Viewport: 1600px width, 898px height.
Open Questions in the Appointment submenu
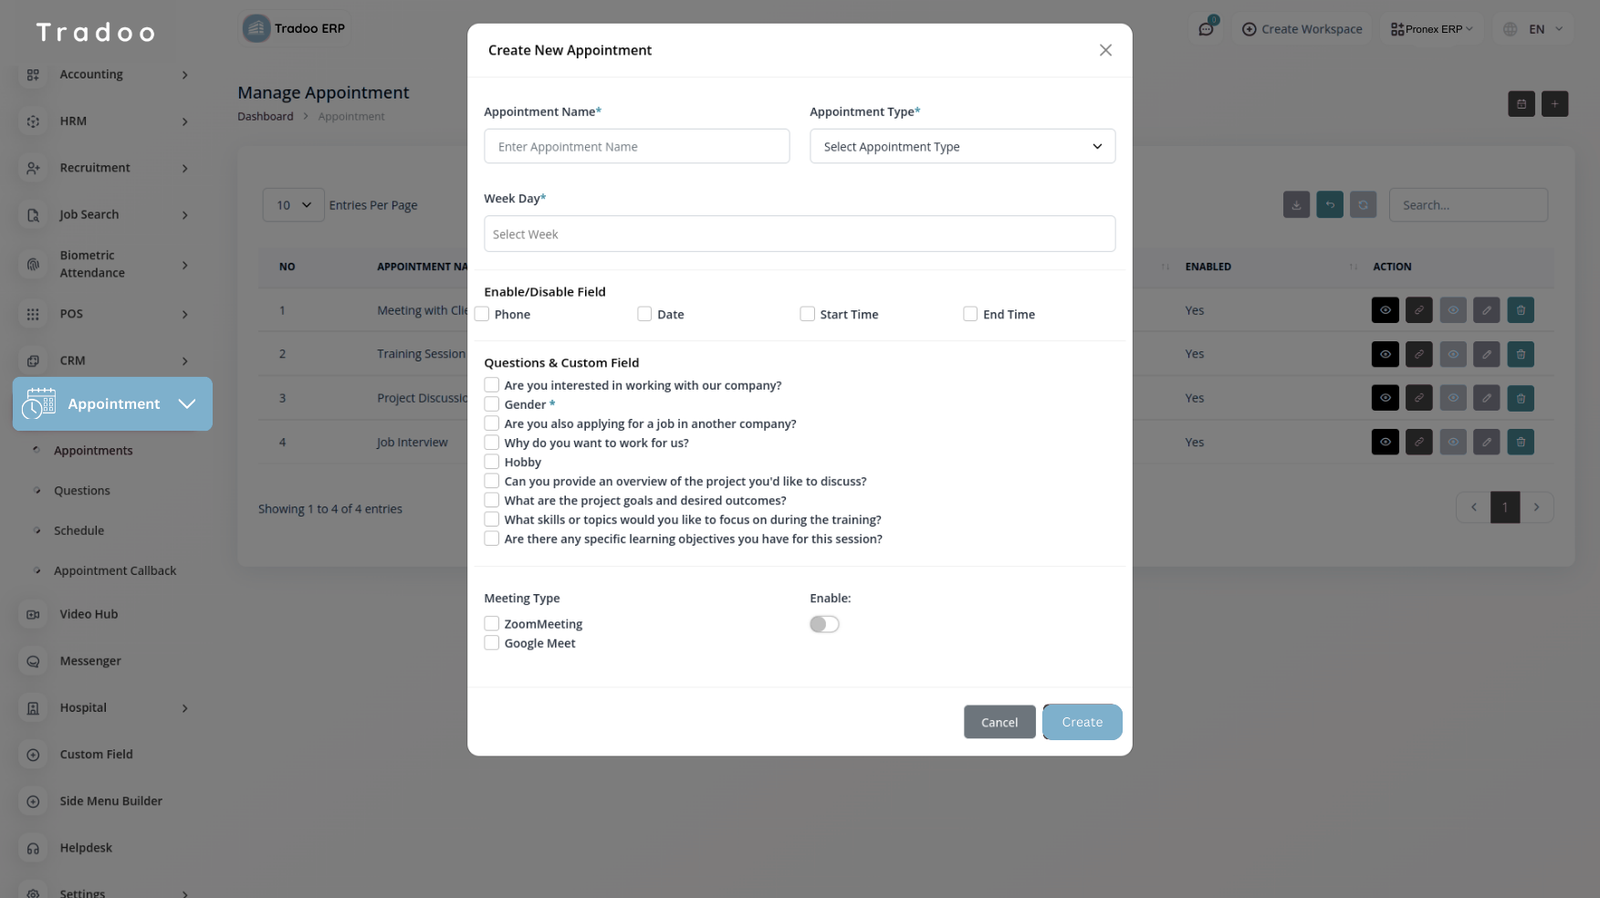click(x=82, y=491)
